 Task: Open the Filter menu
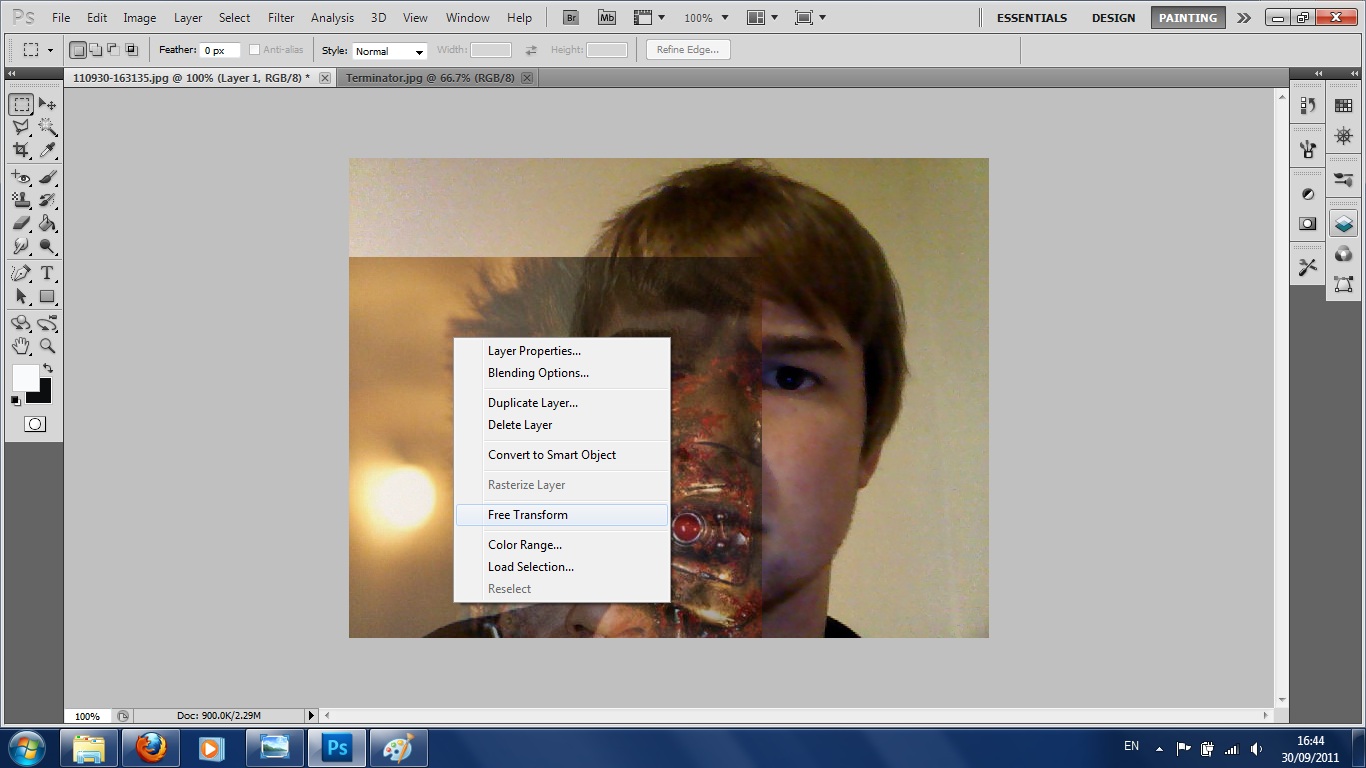coord(281,17)
